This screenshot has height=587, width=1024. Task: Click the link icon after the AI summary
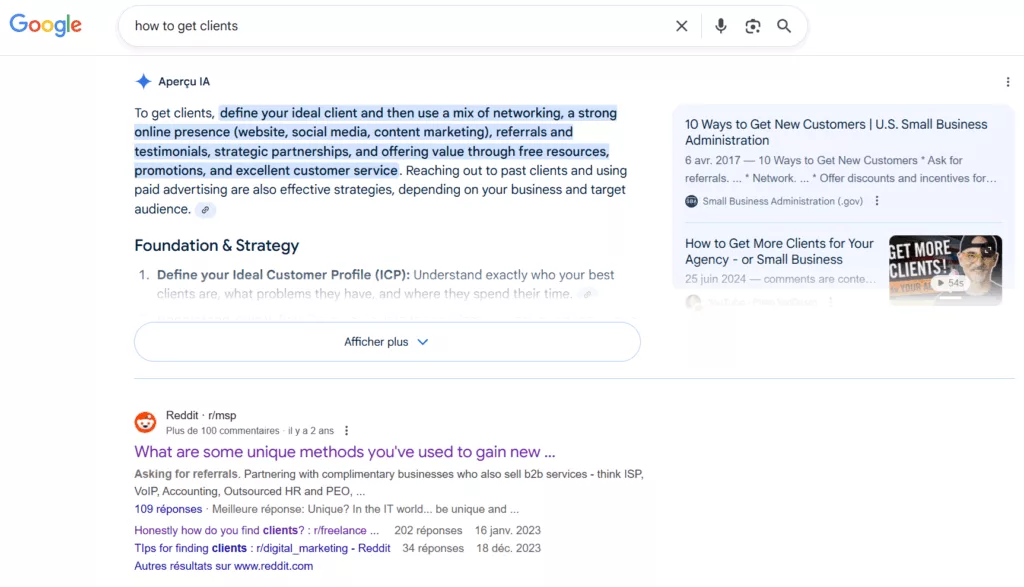207,209
